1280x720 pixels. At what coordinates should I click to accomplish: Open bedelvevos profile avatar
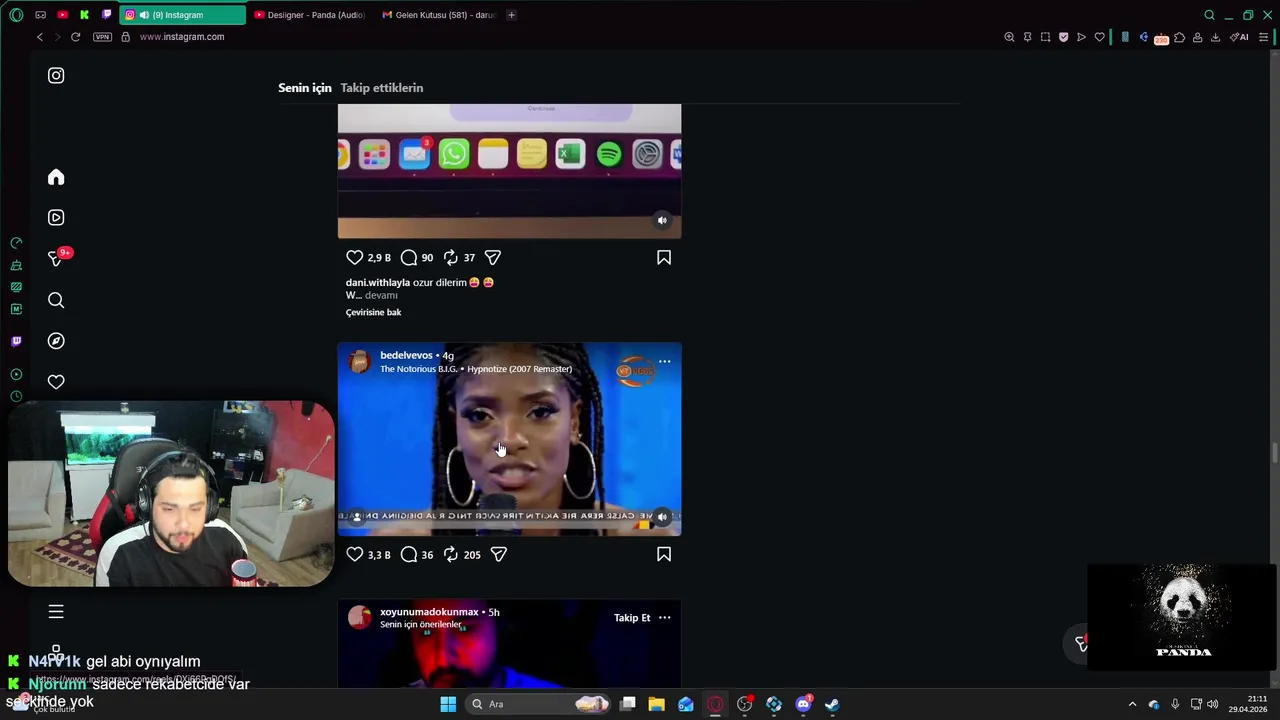[359, 361]
